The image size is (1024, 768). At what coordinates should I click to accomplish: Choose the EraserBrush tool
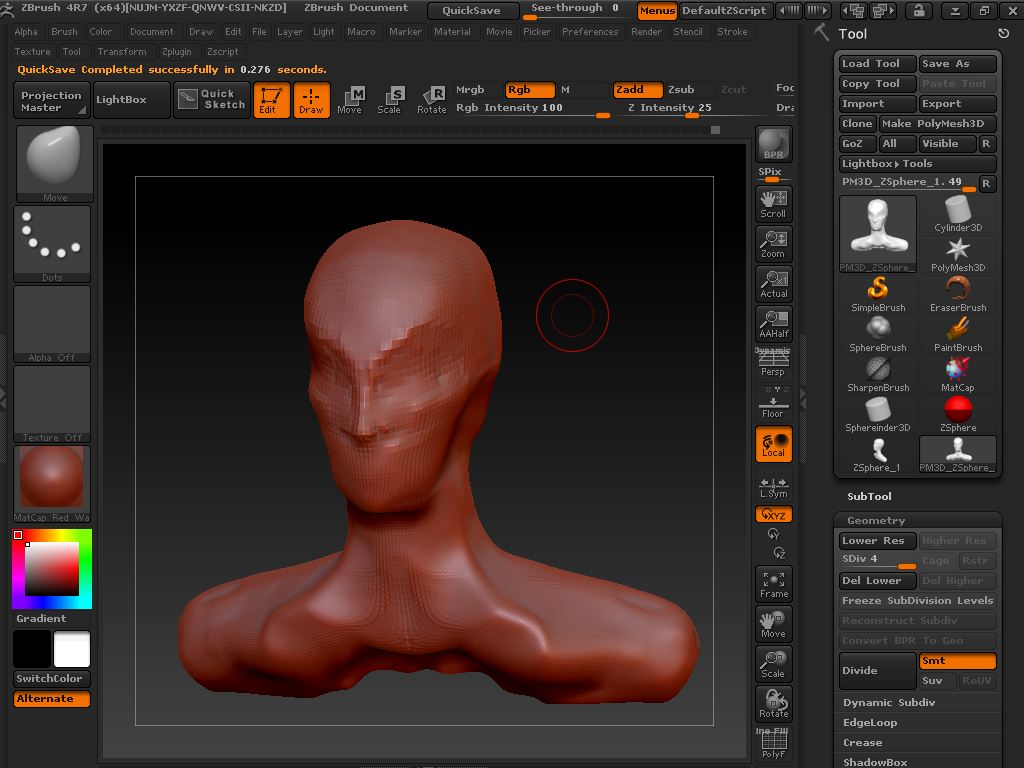click(958, 294)
